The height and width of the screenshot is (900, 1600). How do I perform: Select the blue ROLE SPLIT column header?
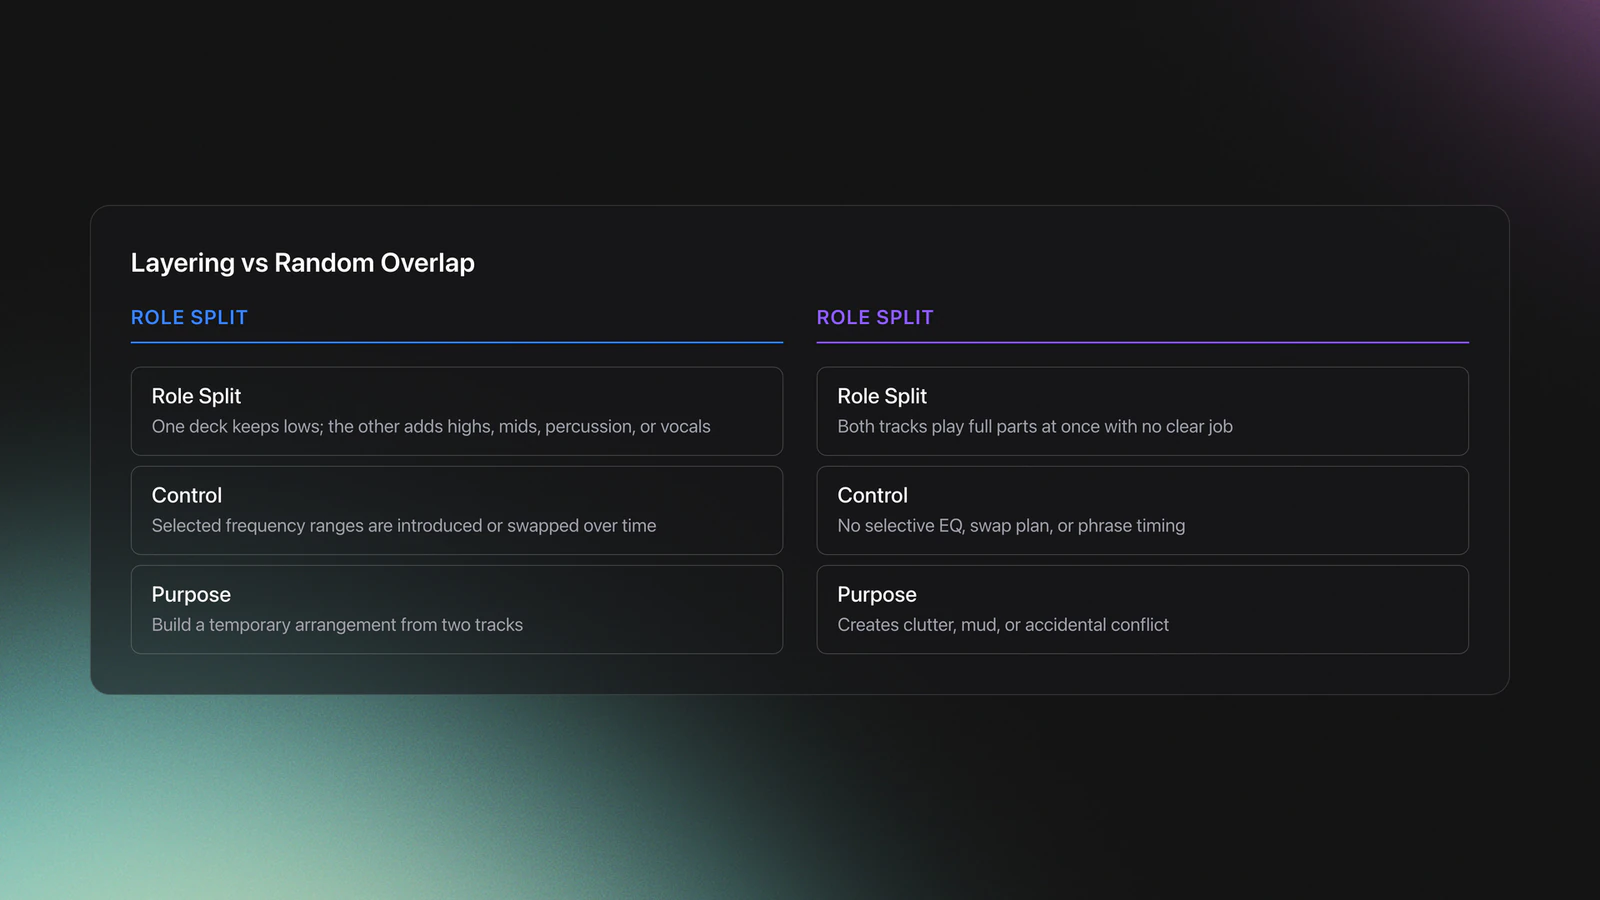pyautogui.click(x=189, y=318)
